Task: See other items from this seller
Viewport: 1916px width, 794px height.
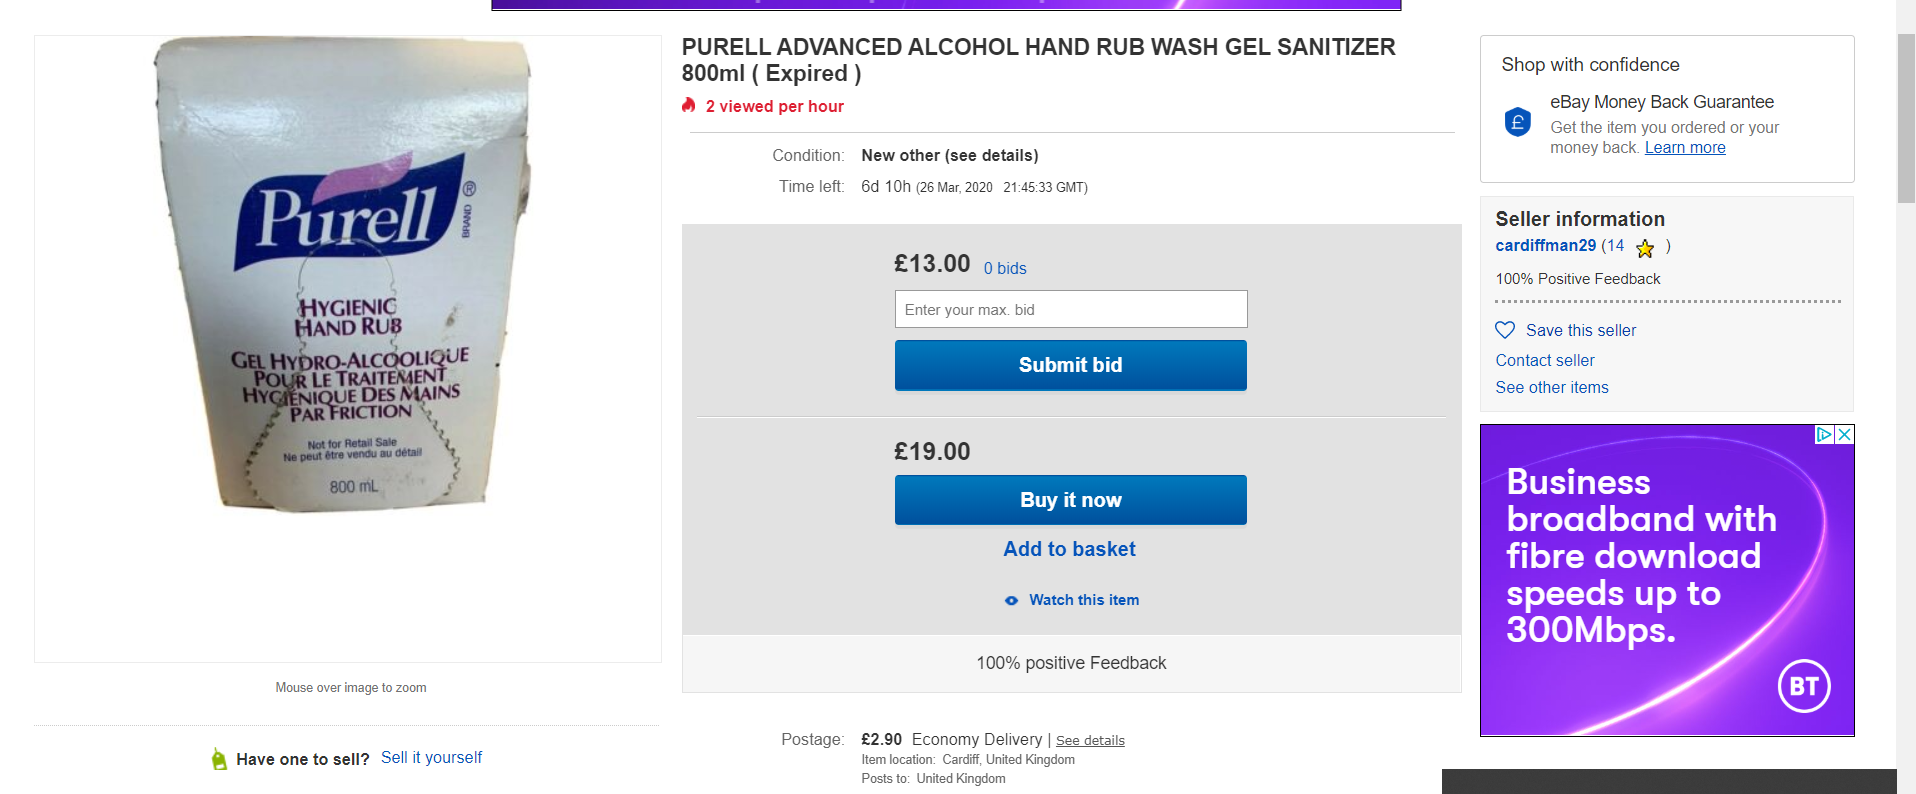Action: tap(1551, 387)
